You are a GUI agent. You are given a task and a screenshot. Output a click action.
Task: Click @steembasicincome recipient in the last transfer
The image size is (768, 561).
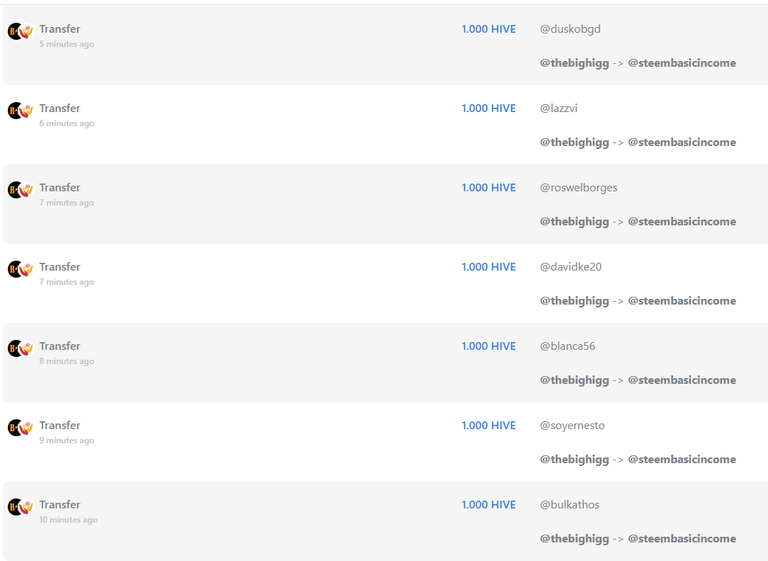pyautogui.click(x=682, y=538)
